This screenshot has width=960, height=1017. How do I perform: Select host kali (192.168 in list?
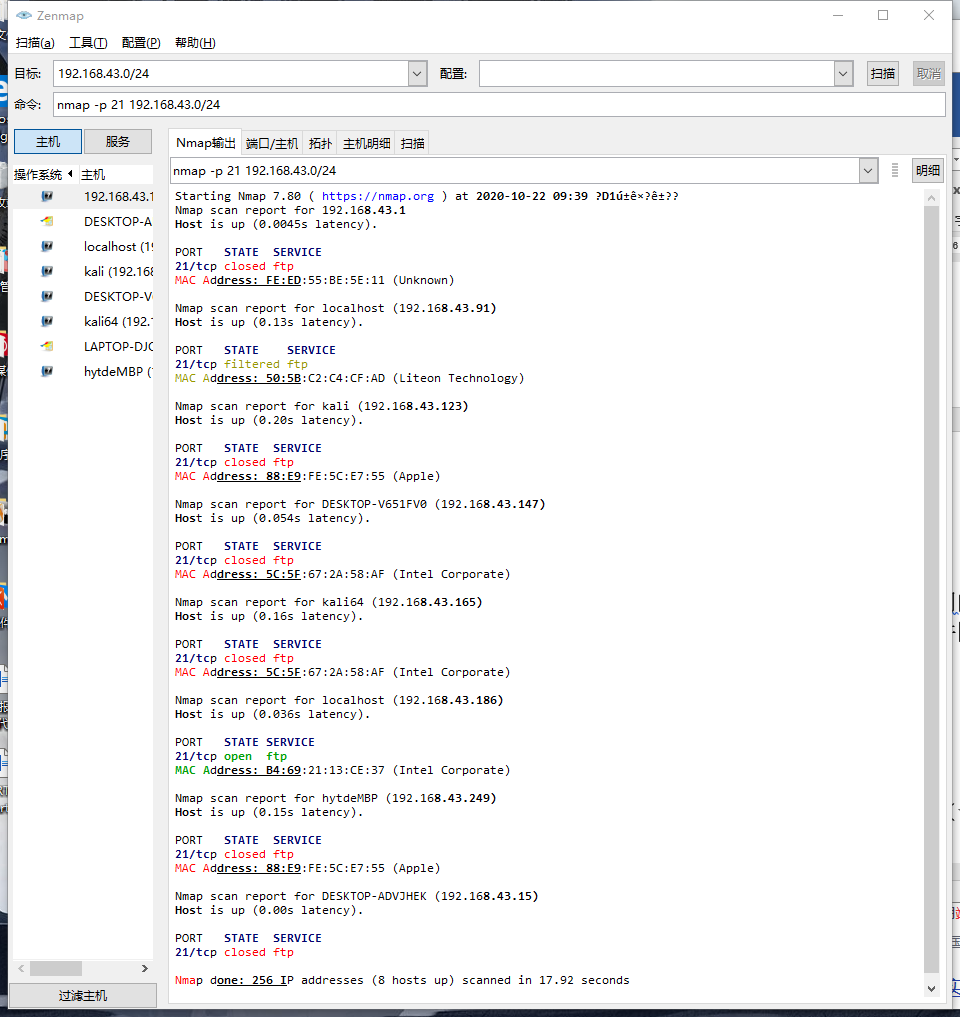coord(83,271)
